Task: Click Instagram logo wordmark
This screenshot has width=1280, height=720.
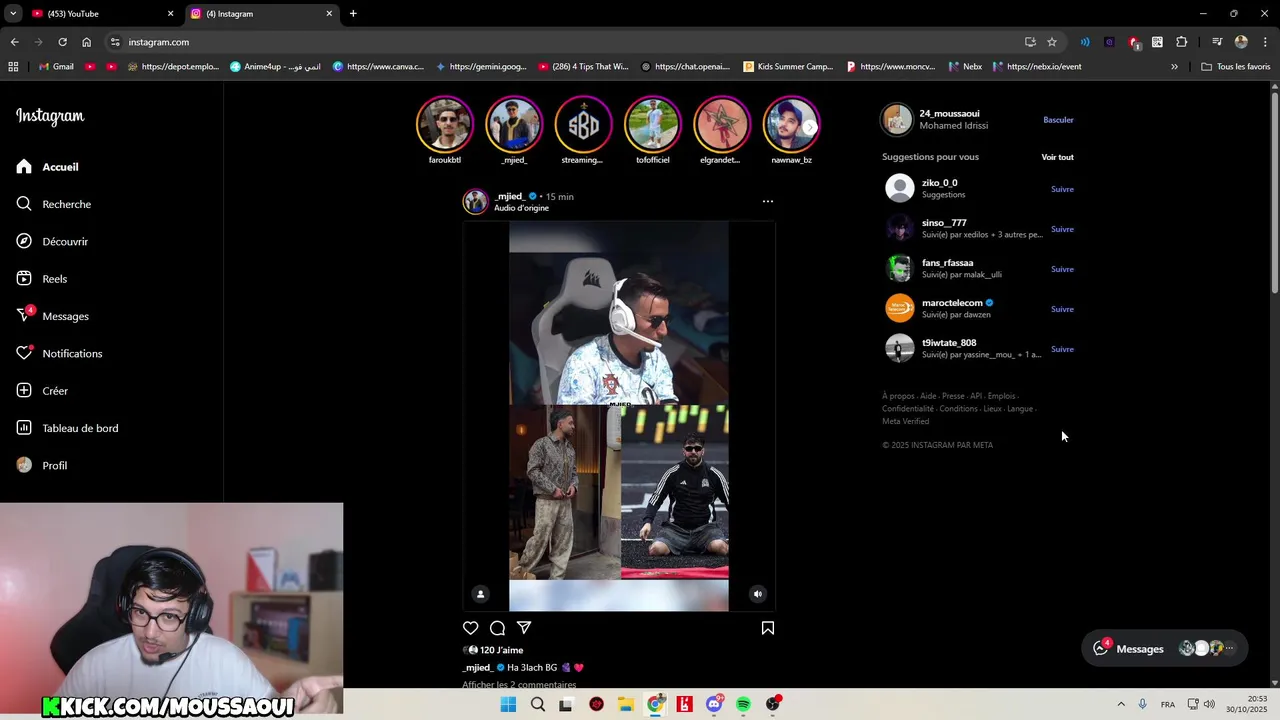Action: pyautogui.click(x=50, y=116)
